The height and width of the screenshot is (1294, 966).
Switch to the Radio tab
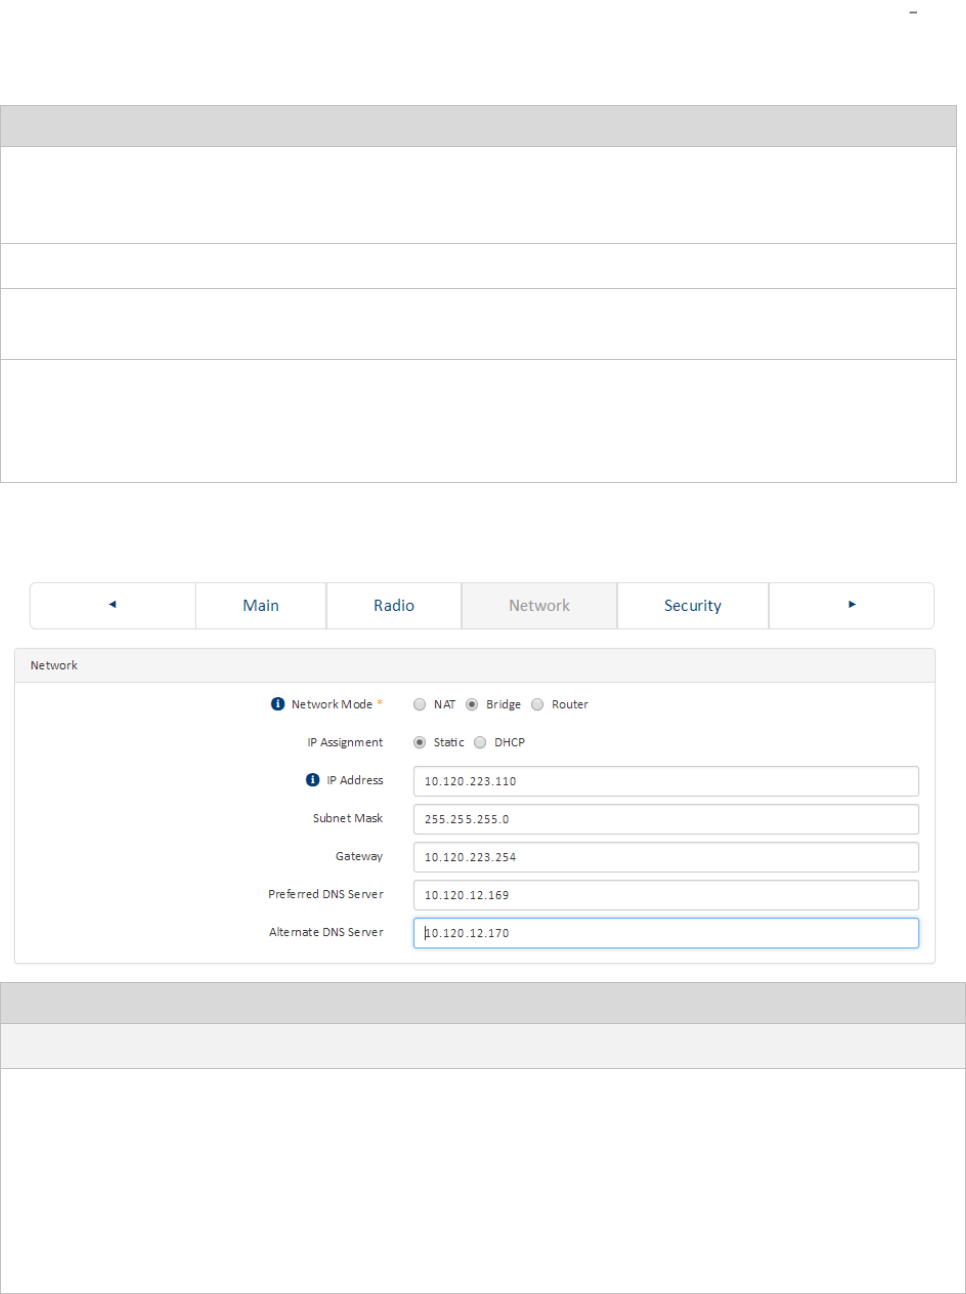point(394,606)
